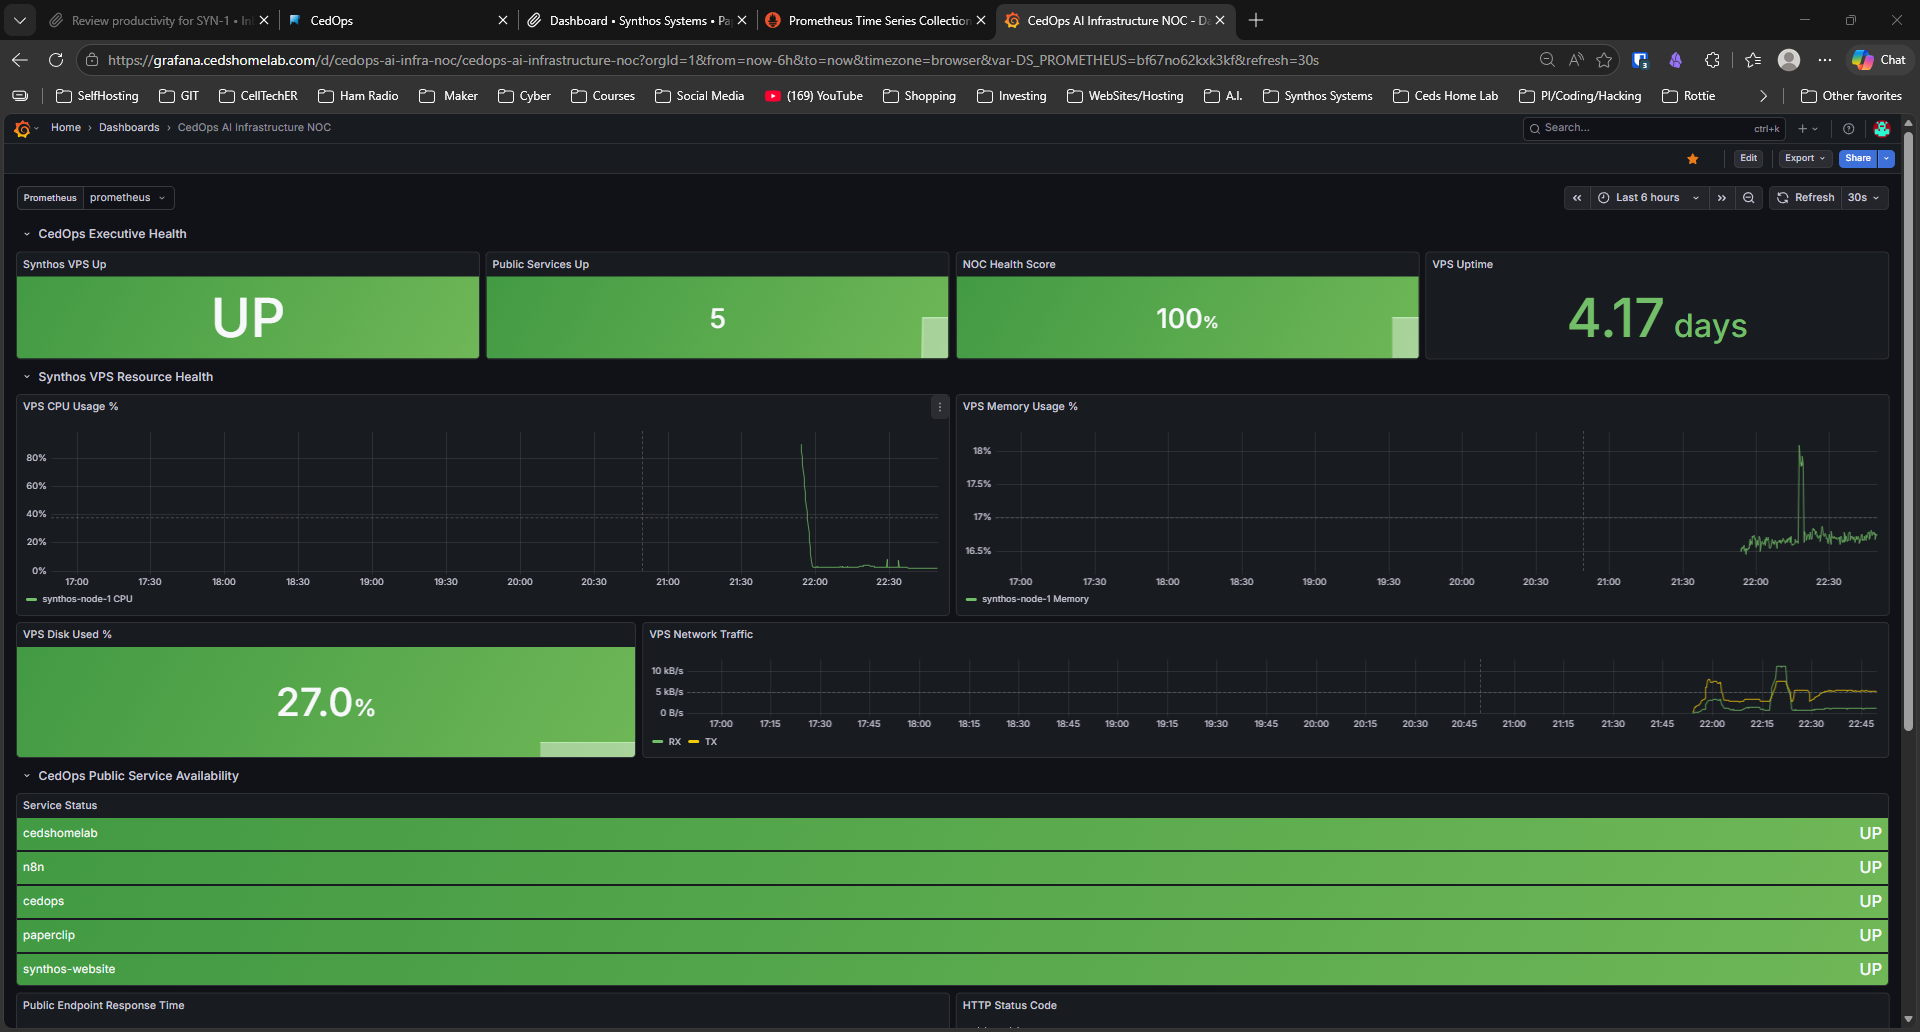Open browser Settings and more menu
The width and height of the screenshot is (1920, 1032).
click(x=1825, y=60)
